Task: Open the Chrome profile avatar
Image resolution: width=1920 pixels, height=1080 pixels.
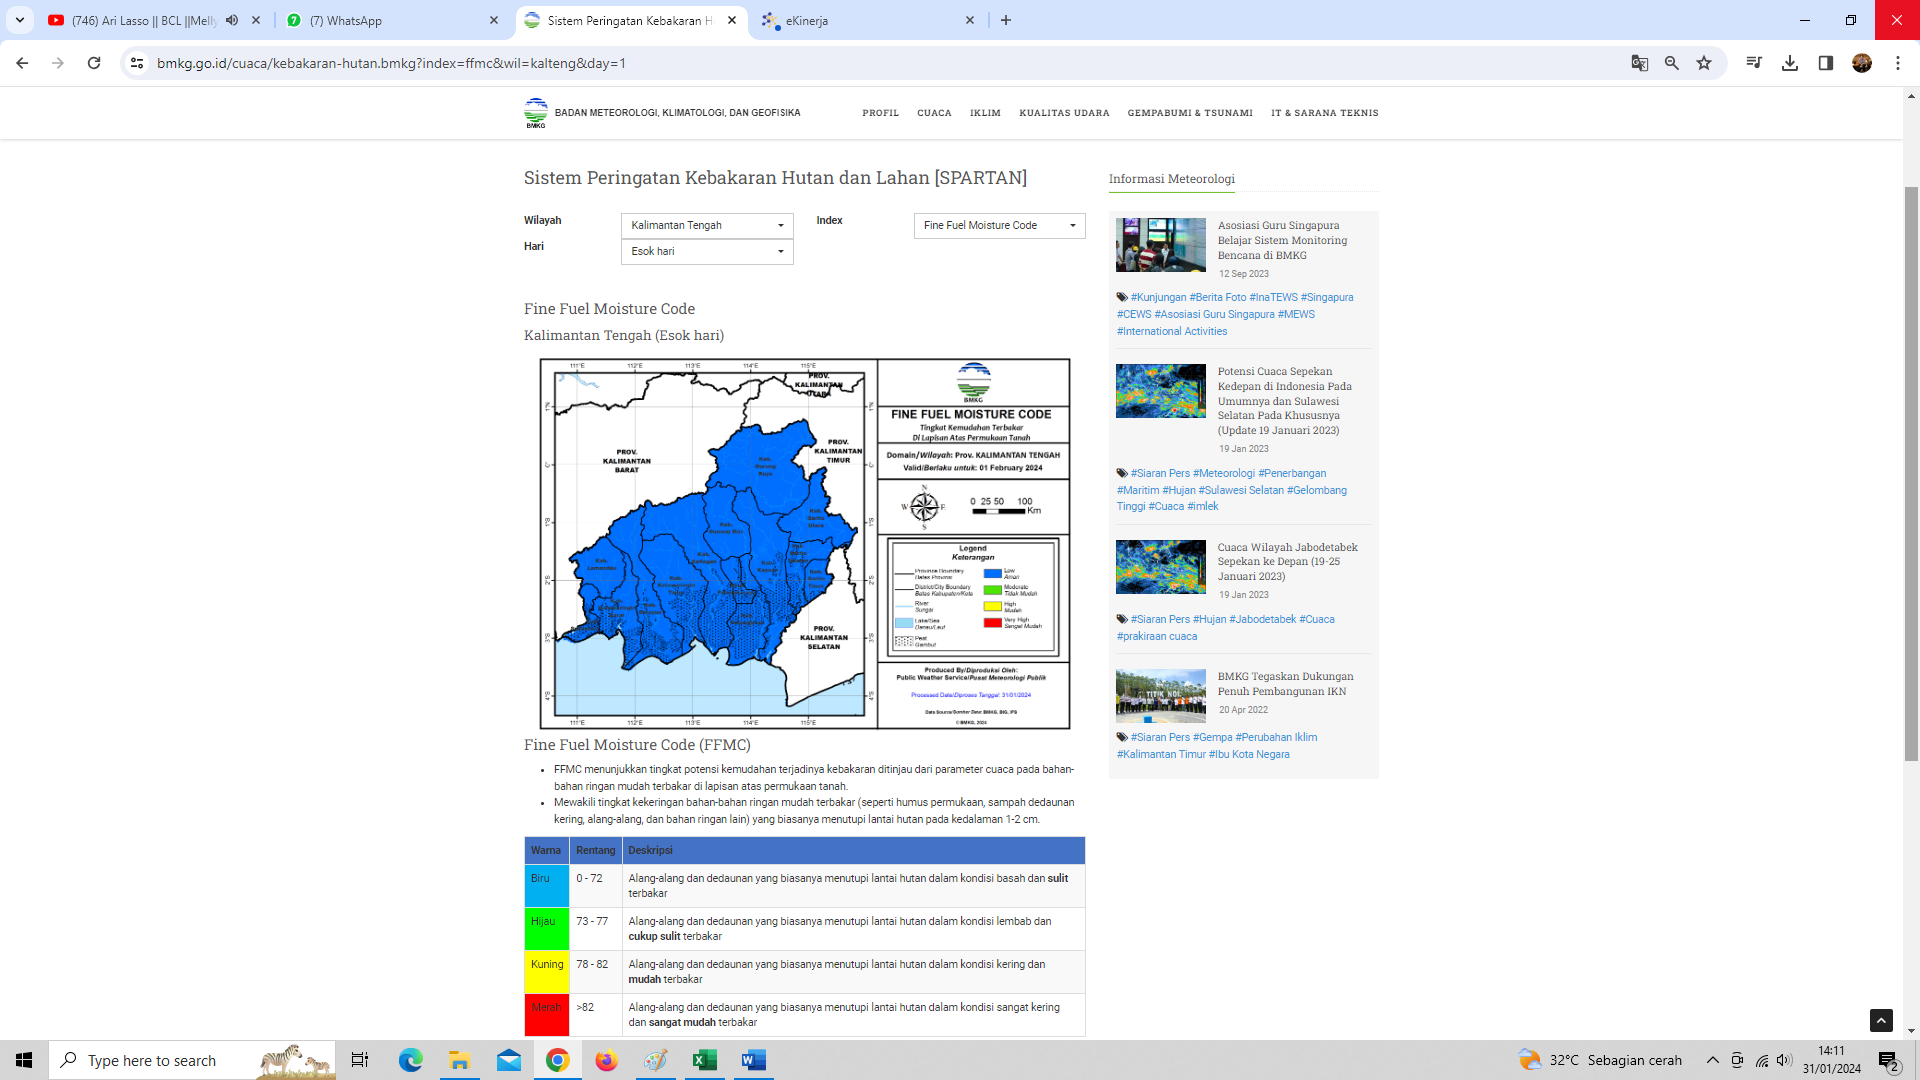Action: 1862,63
